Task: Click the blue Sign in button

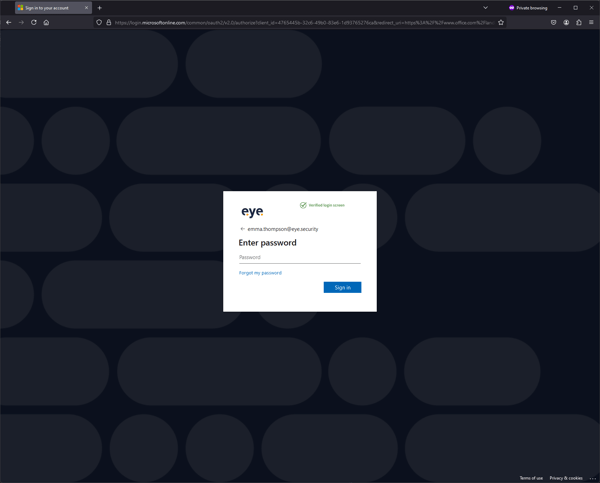Action: (x=342, y=287)
